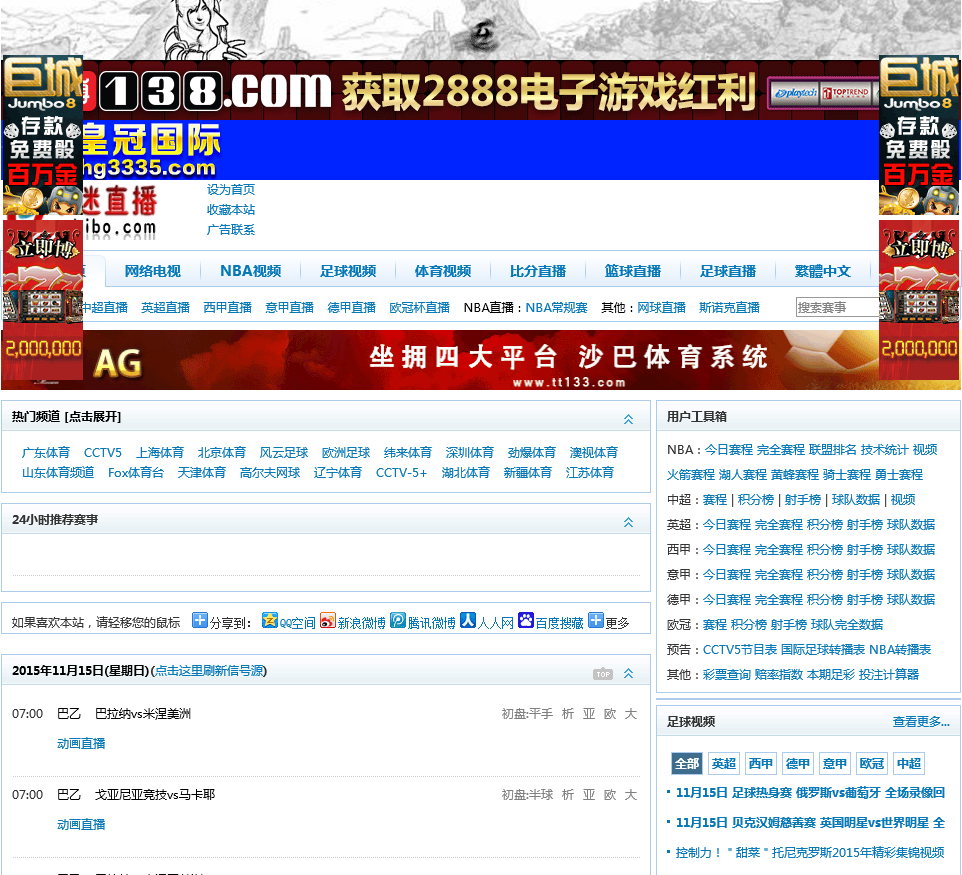Viewport: 962px width, 875px height.
Task: Click 设为首页 link
Action: [231, 190]
